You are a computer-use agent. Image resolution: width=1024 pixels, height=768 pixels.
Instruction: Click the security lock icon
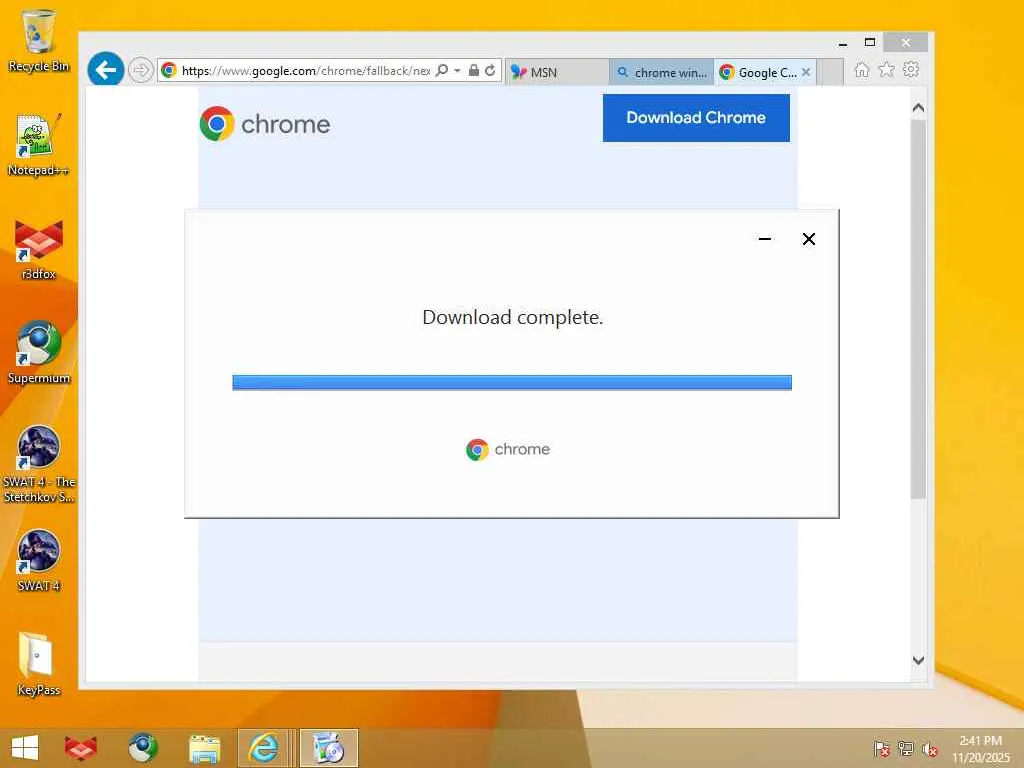point(474,70)
